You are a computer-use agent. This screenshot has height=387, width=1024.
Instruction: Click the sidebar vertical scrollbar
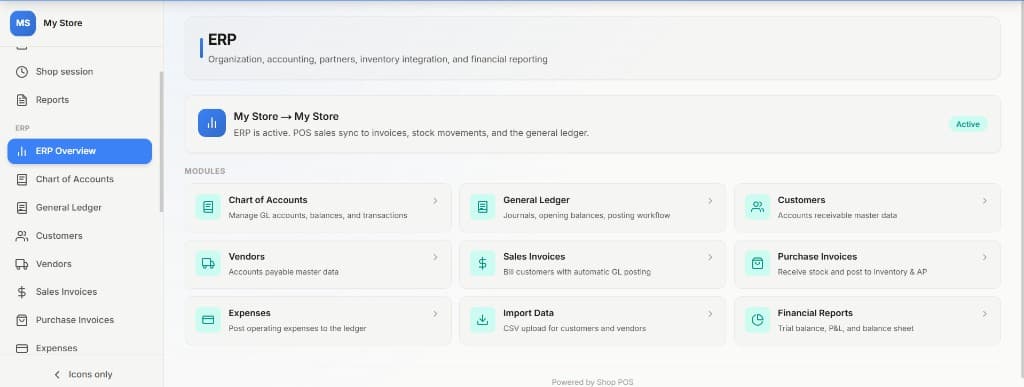tap(161, 142)
